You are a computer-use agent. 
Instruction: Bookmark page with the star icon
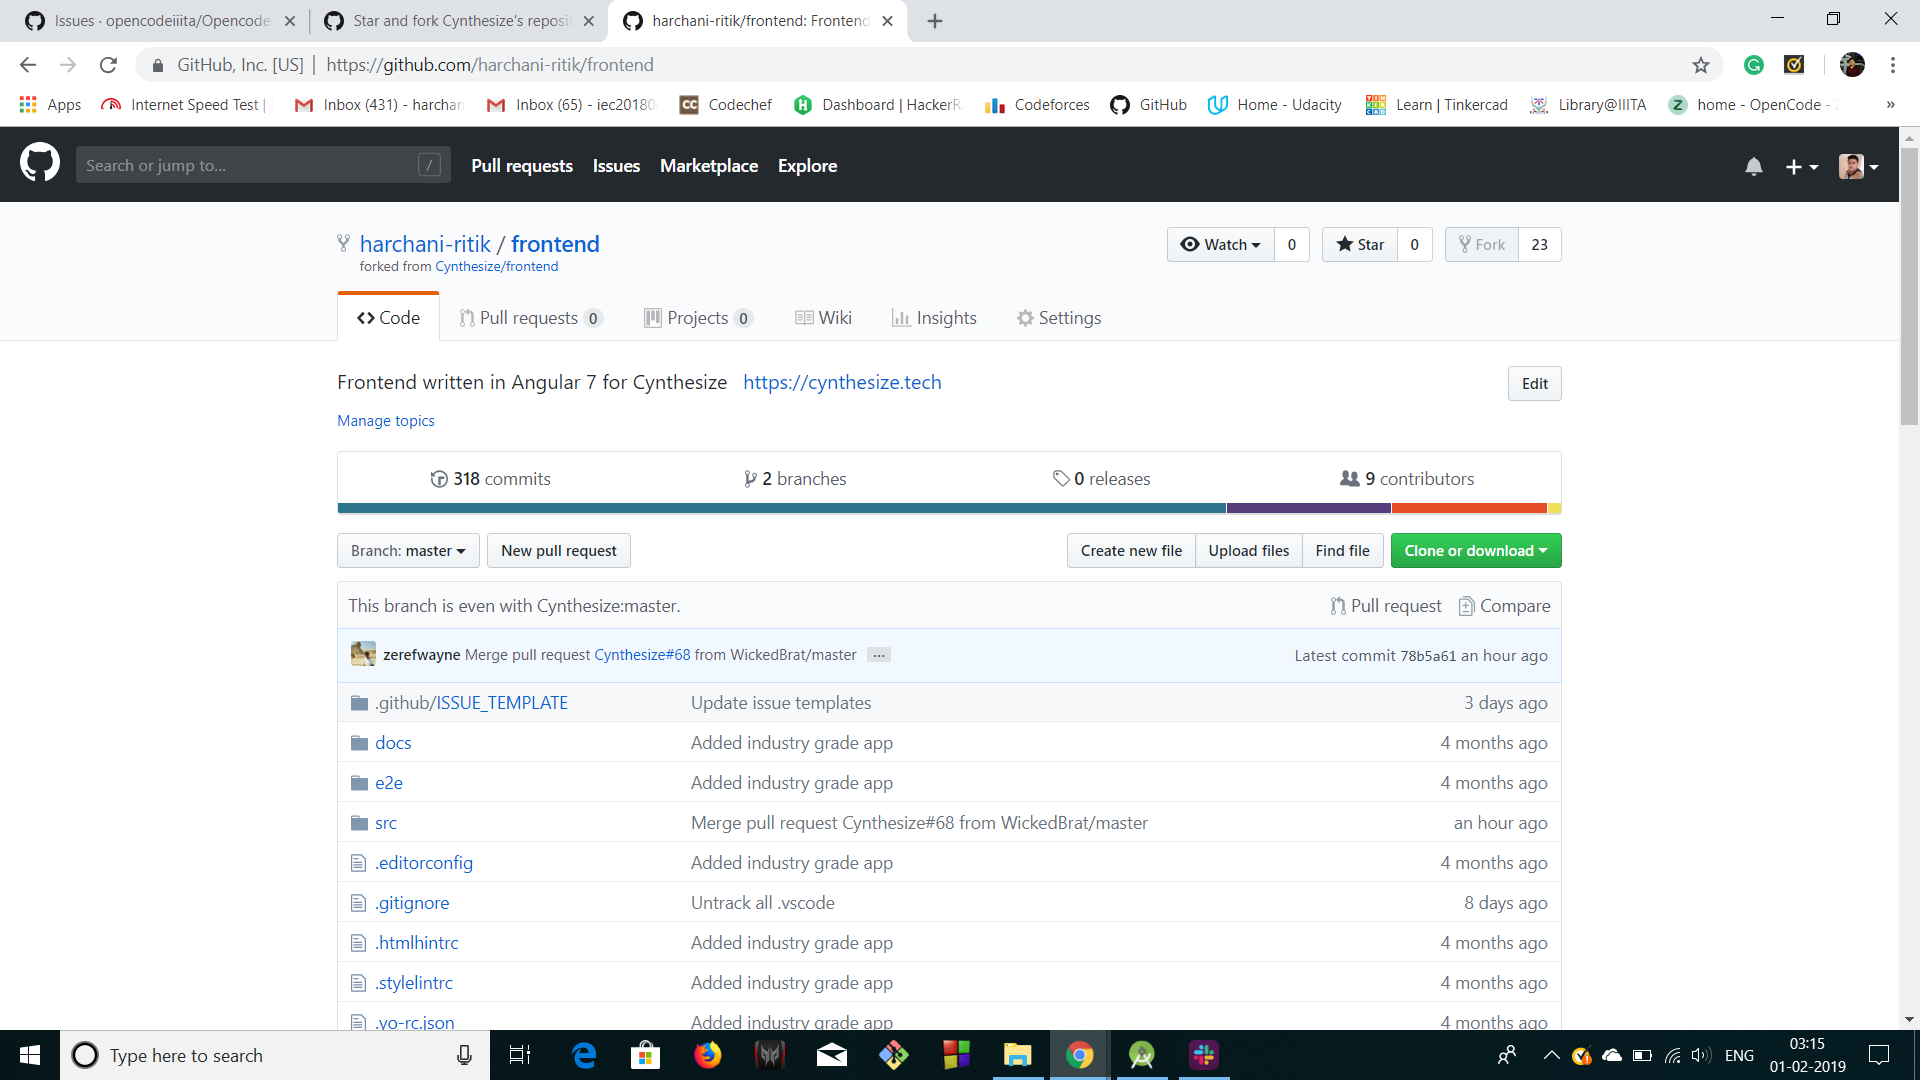pyautogui.click(x=1700, y=65)
